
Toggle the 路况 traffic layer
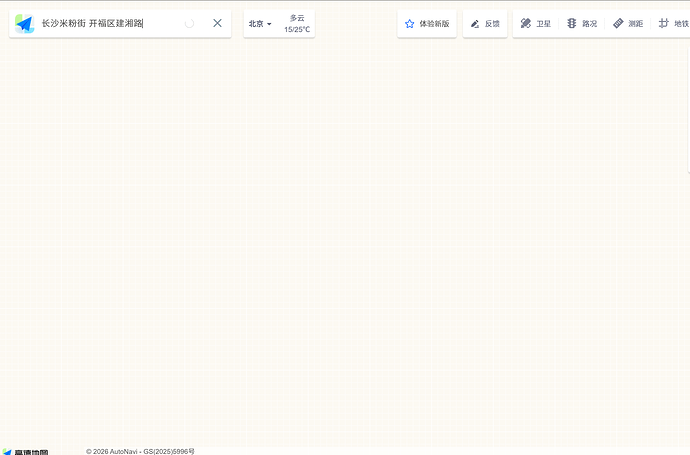point(582,23)
